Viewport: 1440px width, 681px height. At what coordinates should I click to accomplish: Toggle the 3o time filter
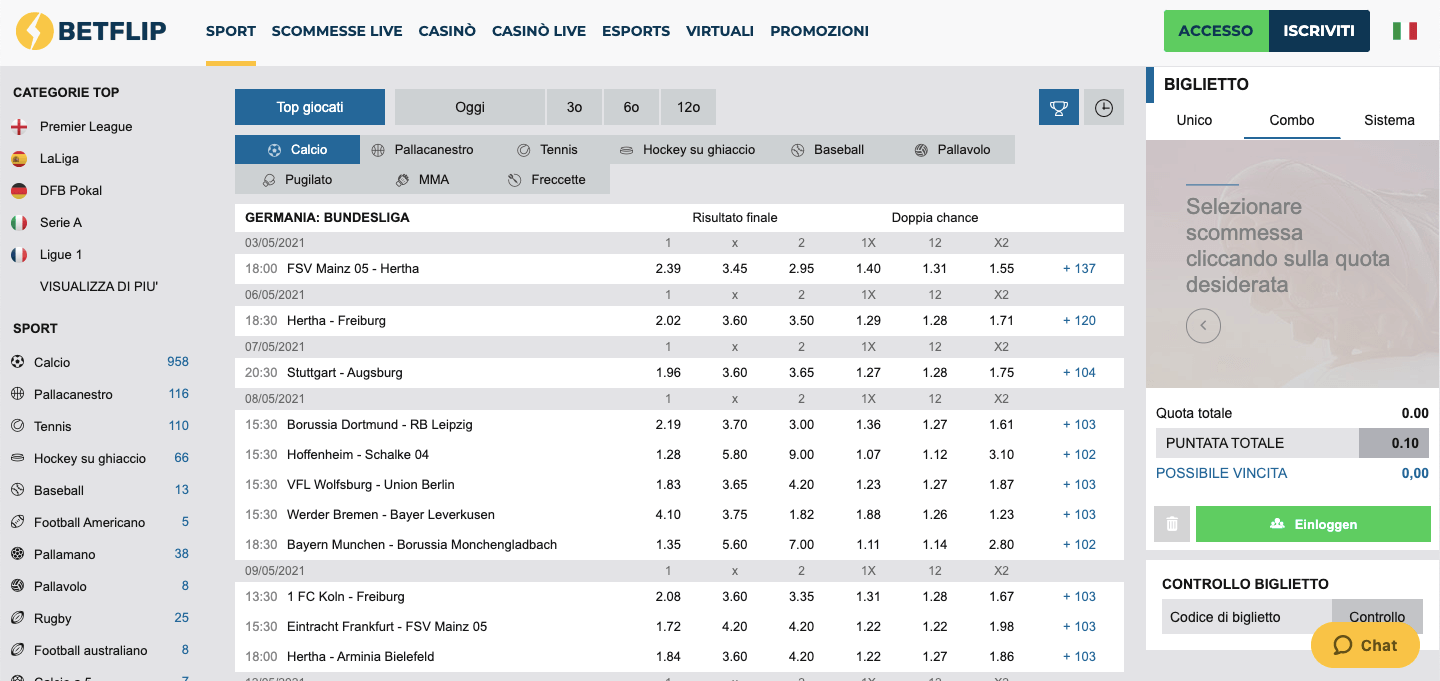[x=574, y=106]
